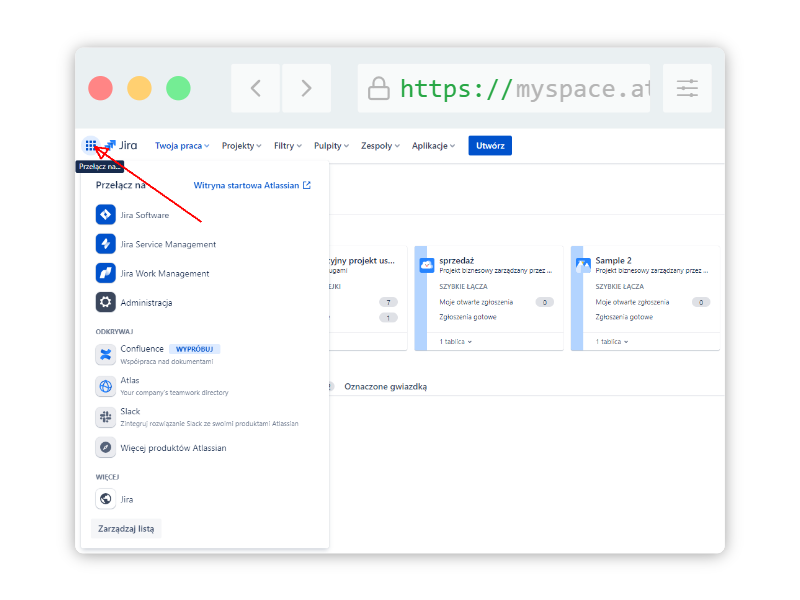Open Sample 2 project title
The width and height of the screenshot is (800, 600).
coord(613,260)
